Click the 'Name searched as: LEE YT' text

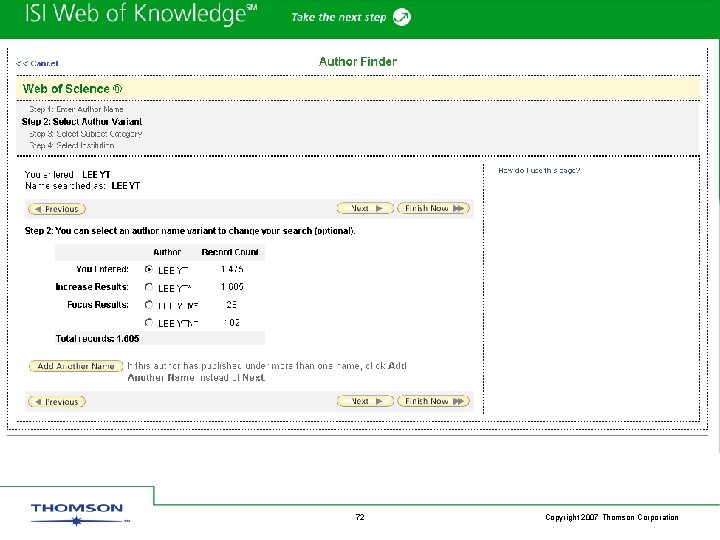coord(83,186)
